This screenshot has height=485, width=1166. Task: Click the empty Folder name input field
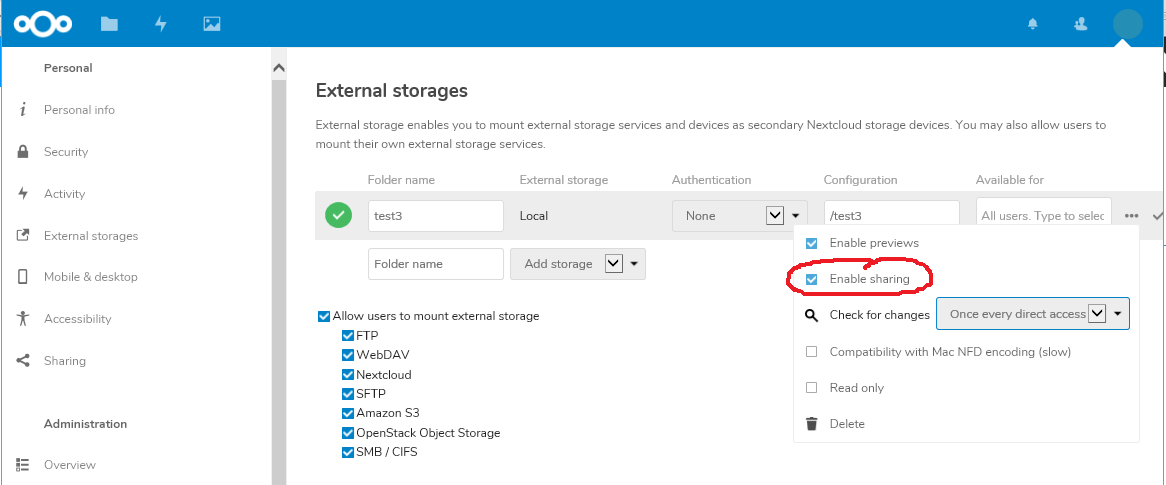point(435,264)
